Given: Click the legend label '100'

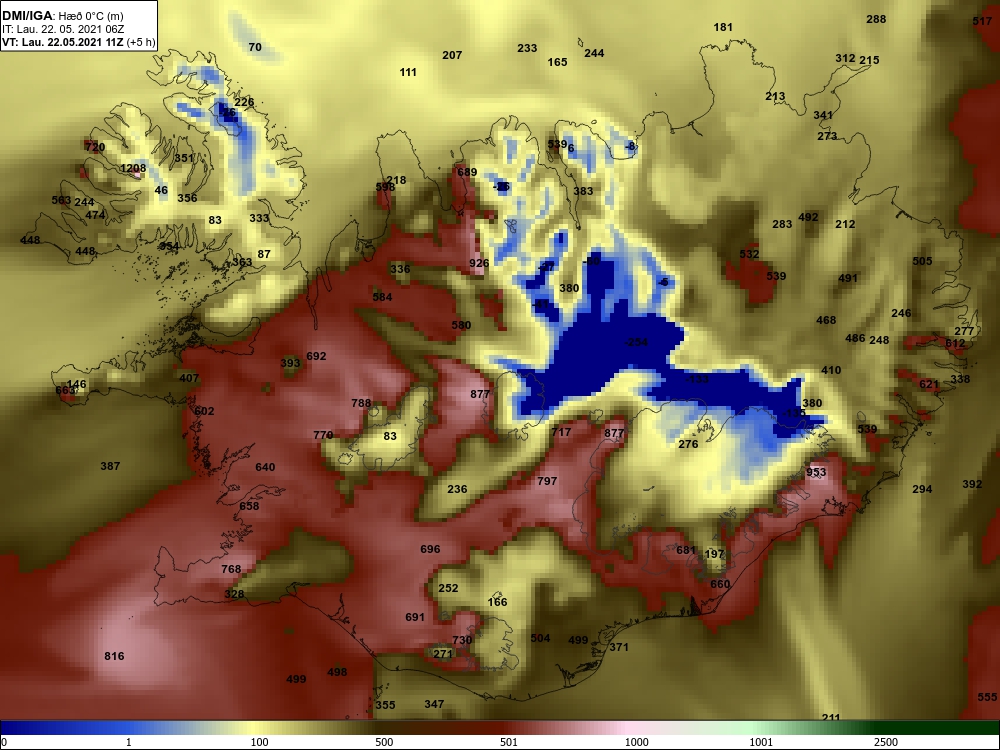Looking at the screenshot, I should (x=260, y=742).
